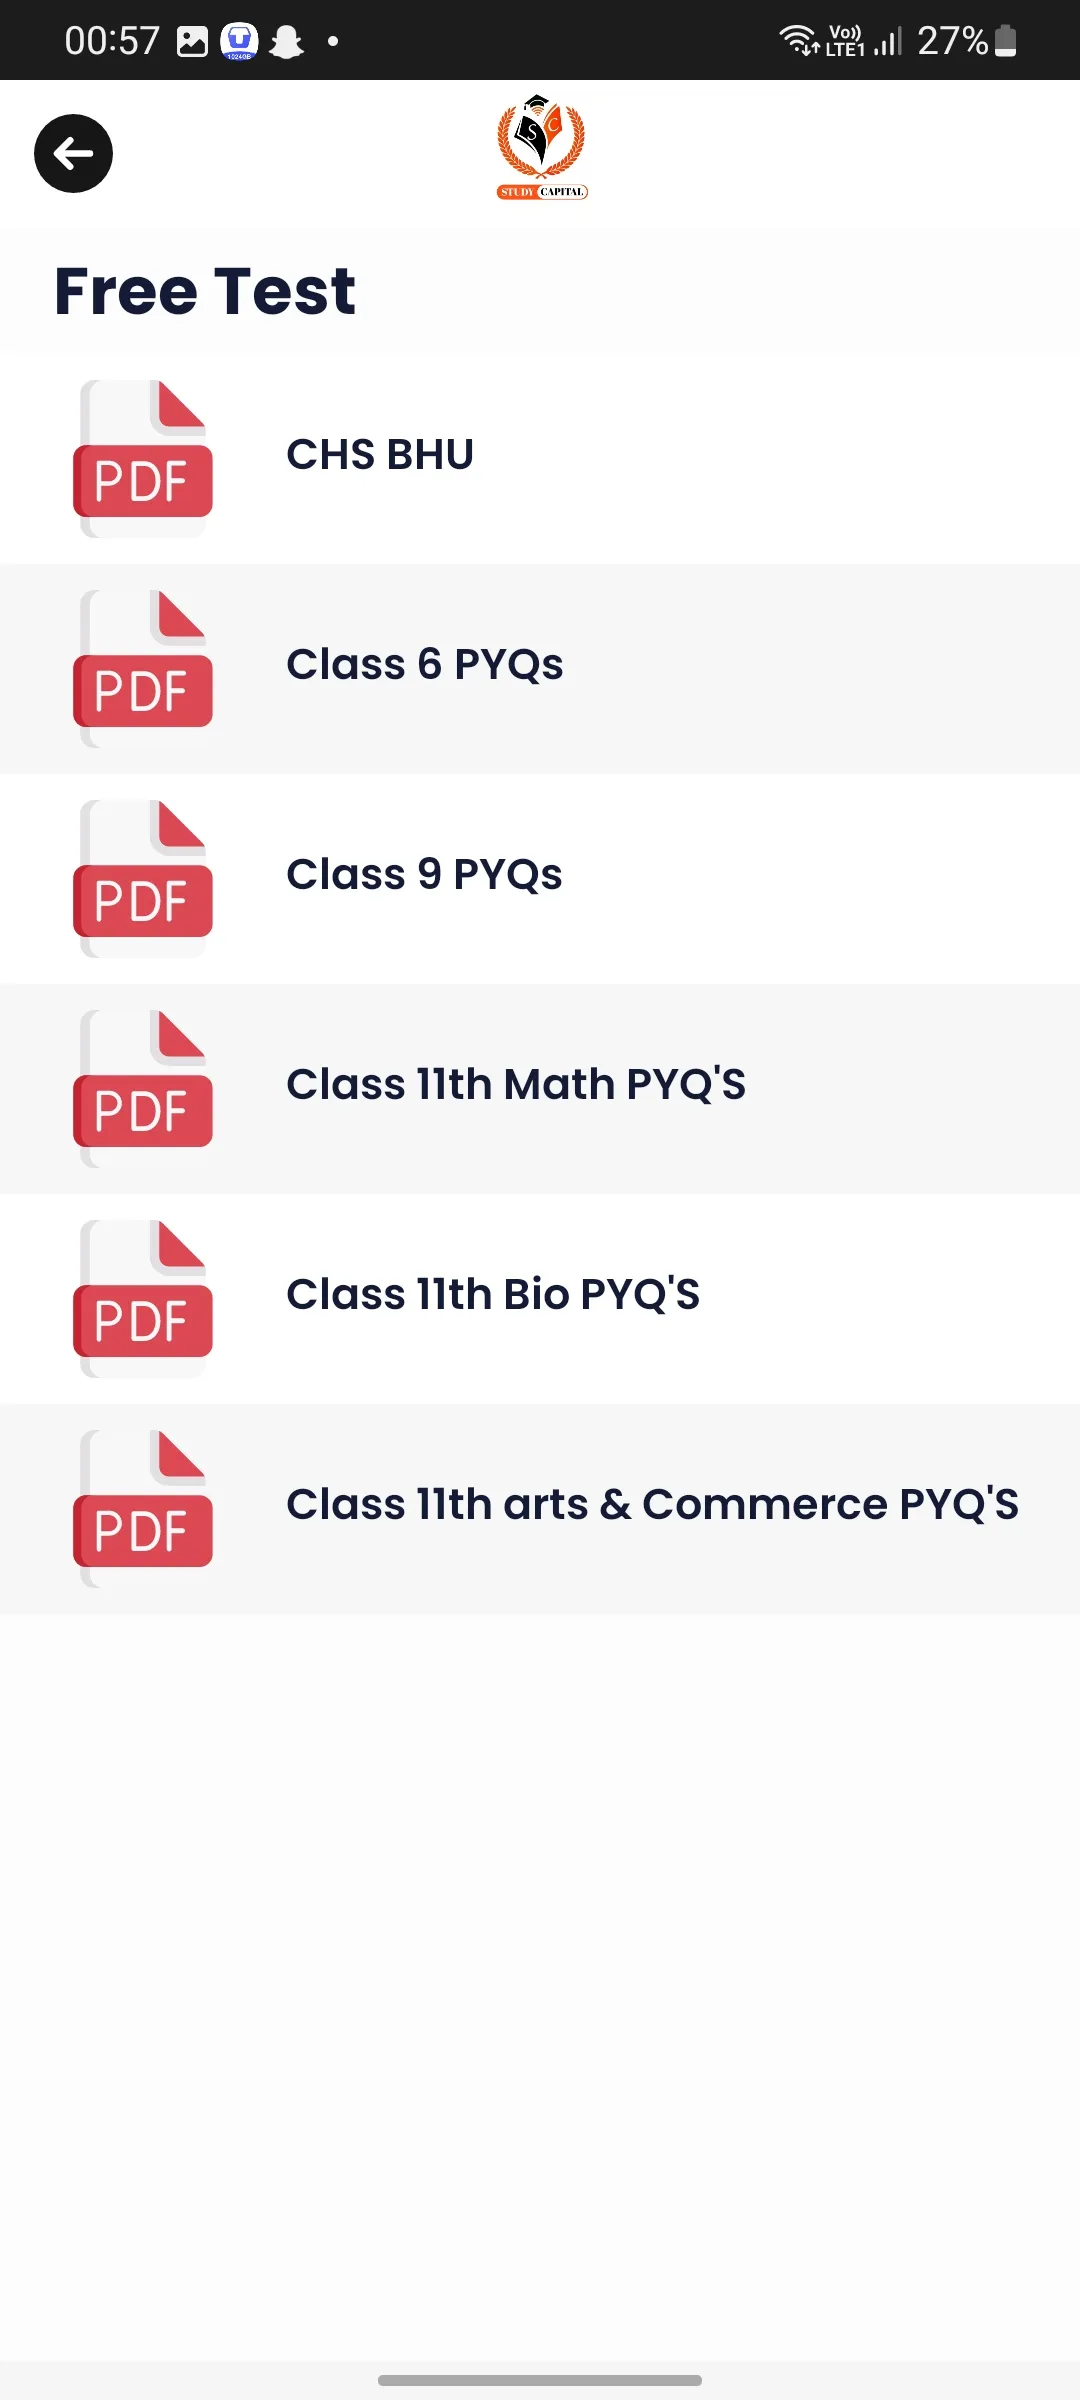Tap the Study Capital logo

click(542, 147)
